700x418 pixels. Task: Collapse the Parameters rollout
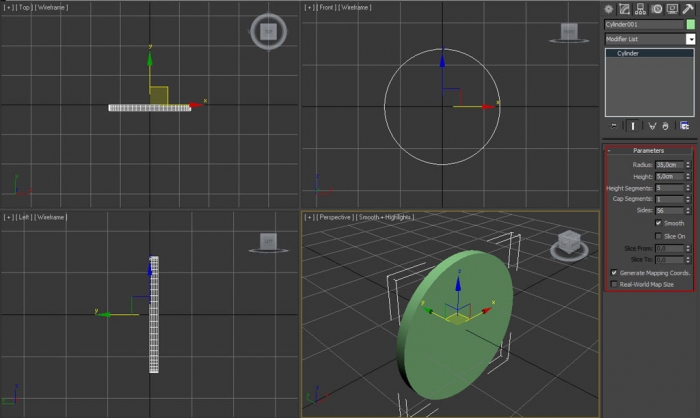(x=649, y=150)
